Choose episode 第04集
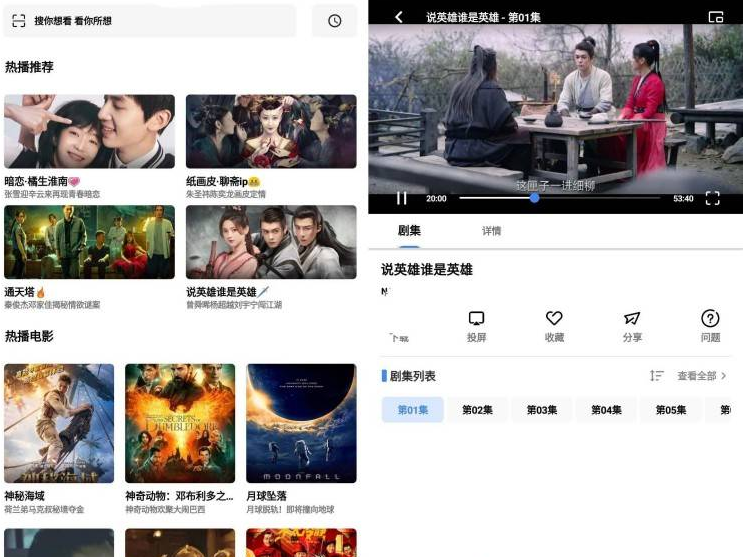This screenshot has height=557, width=744. [606, 410]
